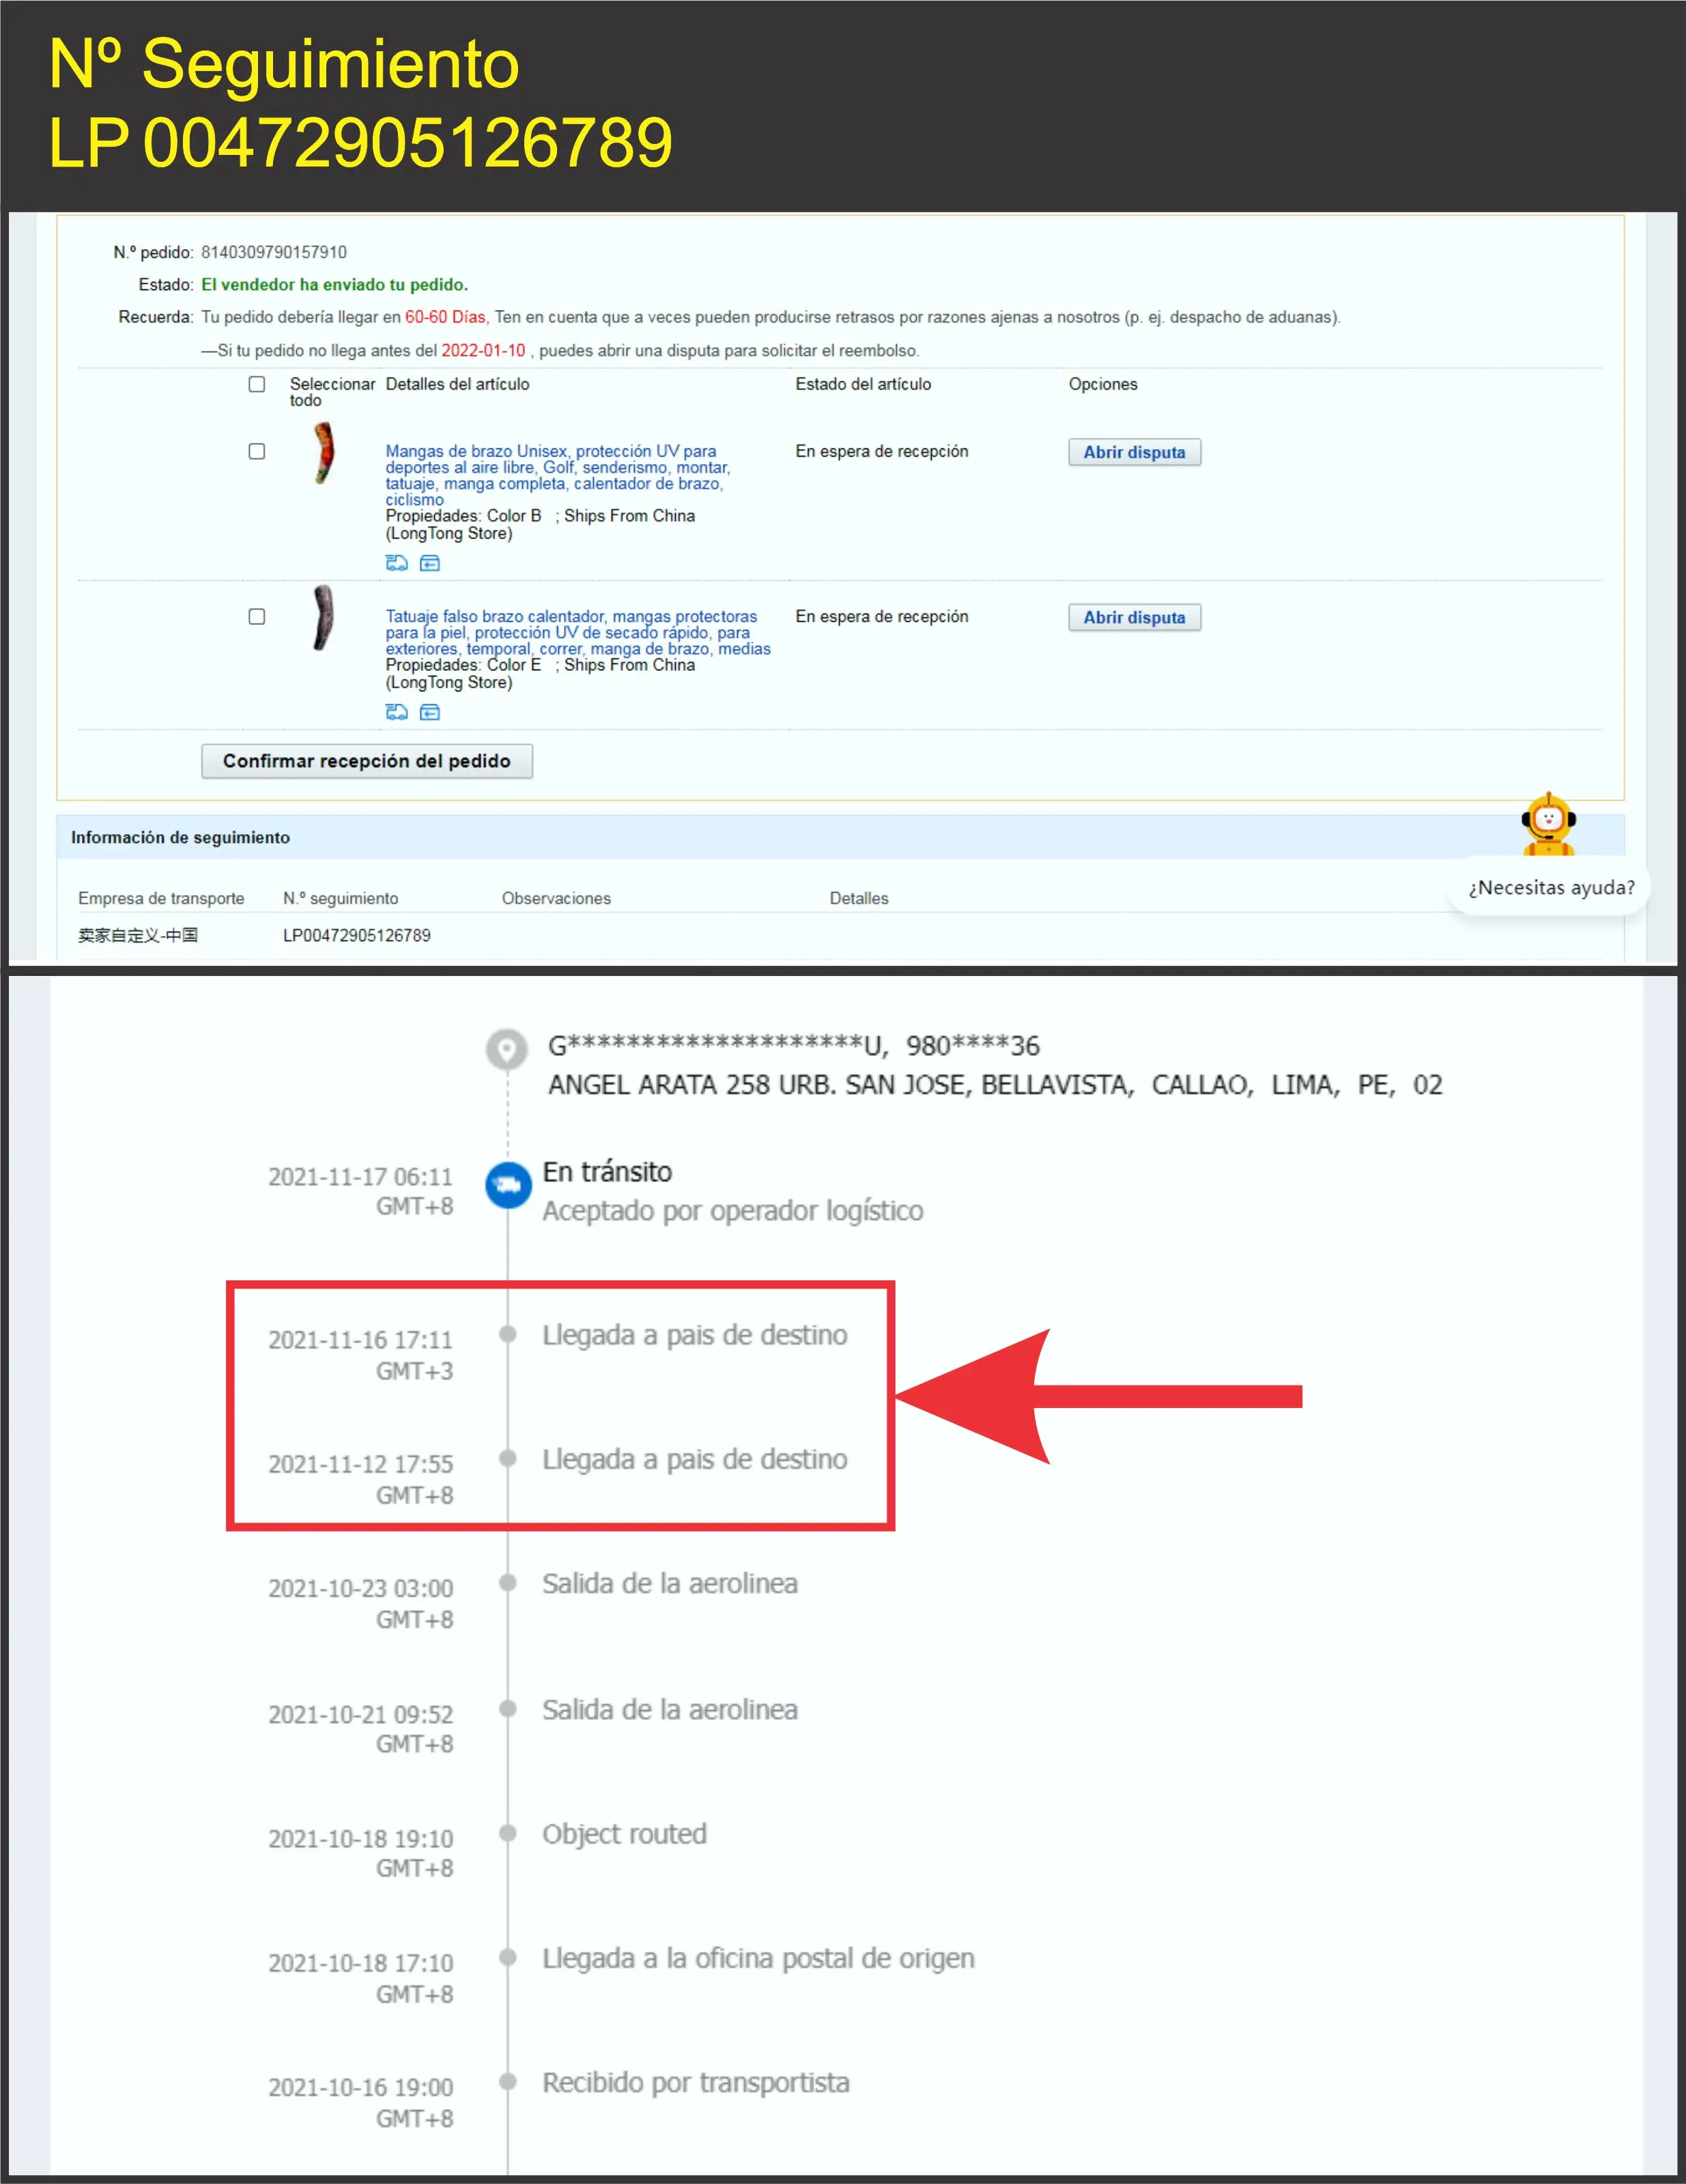Open dispute for Mangas de brazo Unisex item
This screenshot has height=2184, width=1686.
click(1134, 452)
